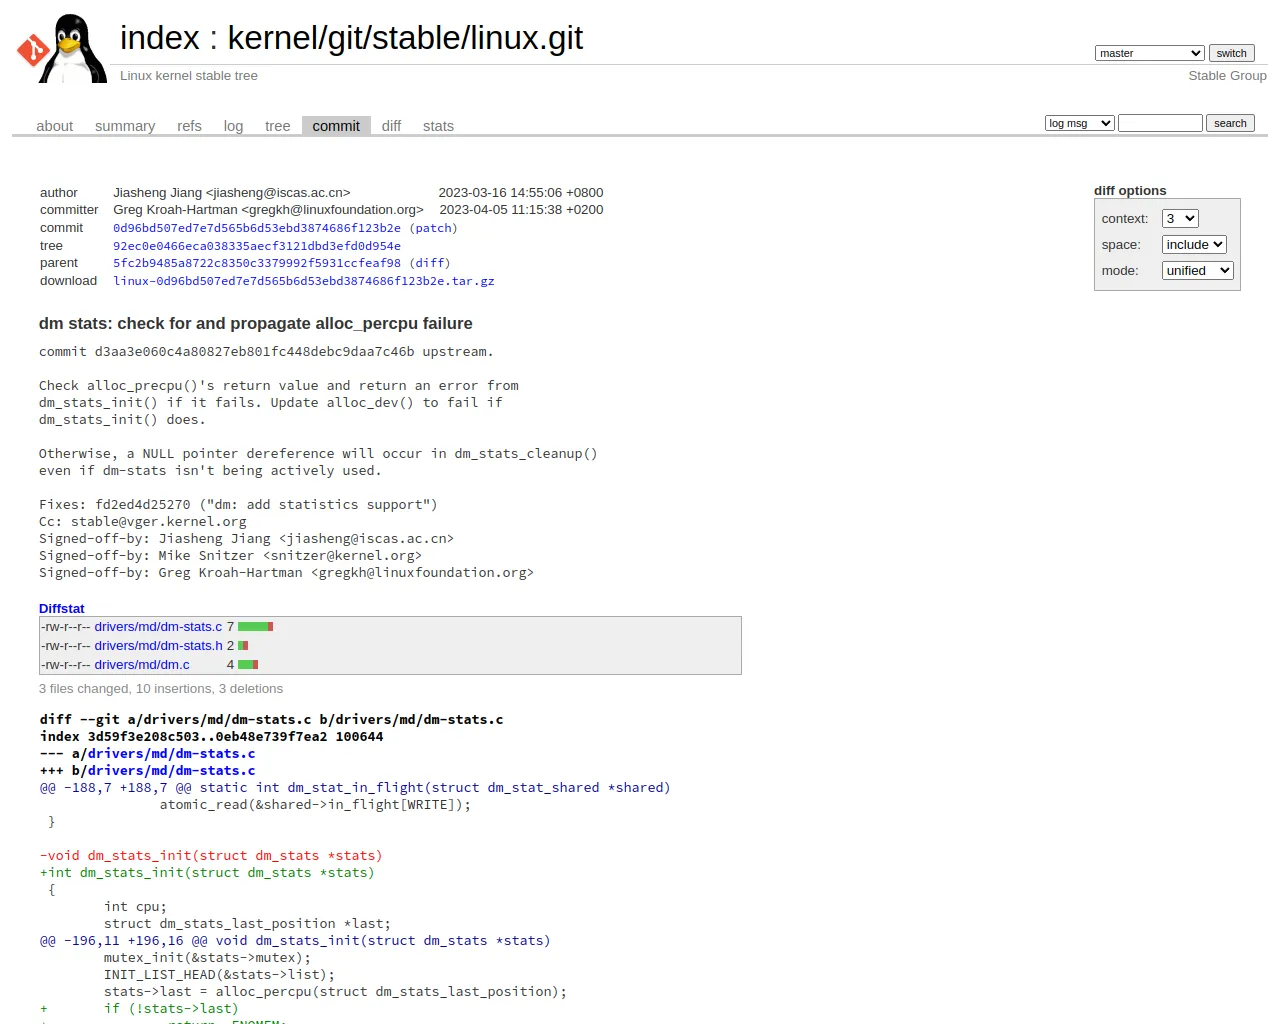Switch to the diff tab

pos(391,126)
